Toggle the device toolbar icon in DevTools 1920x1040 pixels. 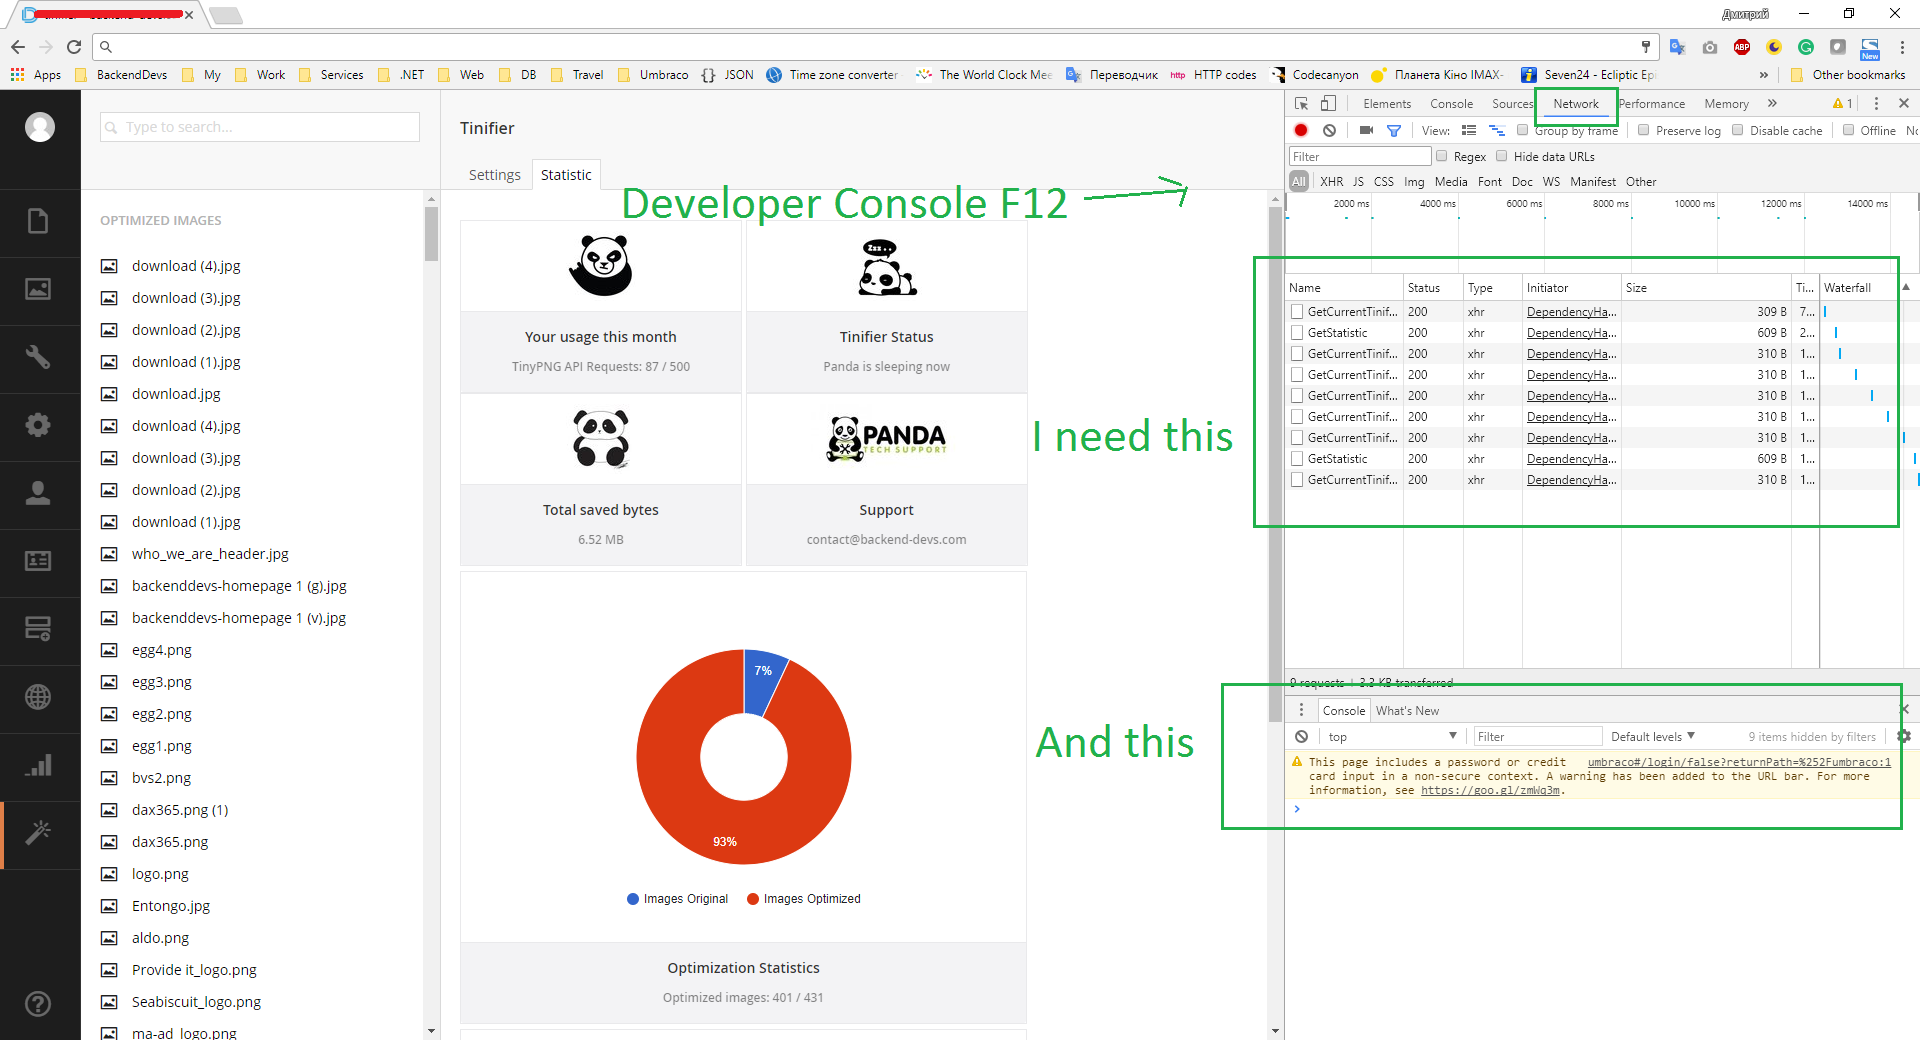tap(1328, 104)
